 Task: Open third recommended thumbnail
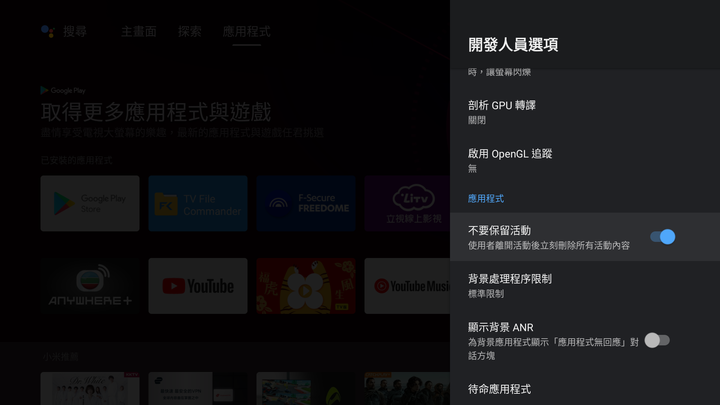point(306,388)
